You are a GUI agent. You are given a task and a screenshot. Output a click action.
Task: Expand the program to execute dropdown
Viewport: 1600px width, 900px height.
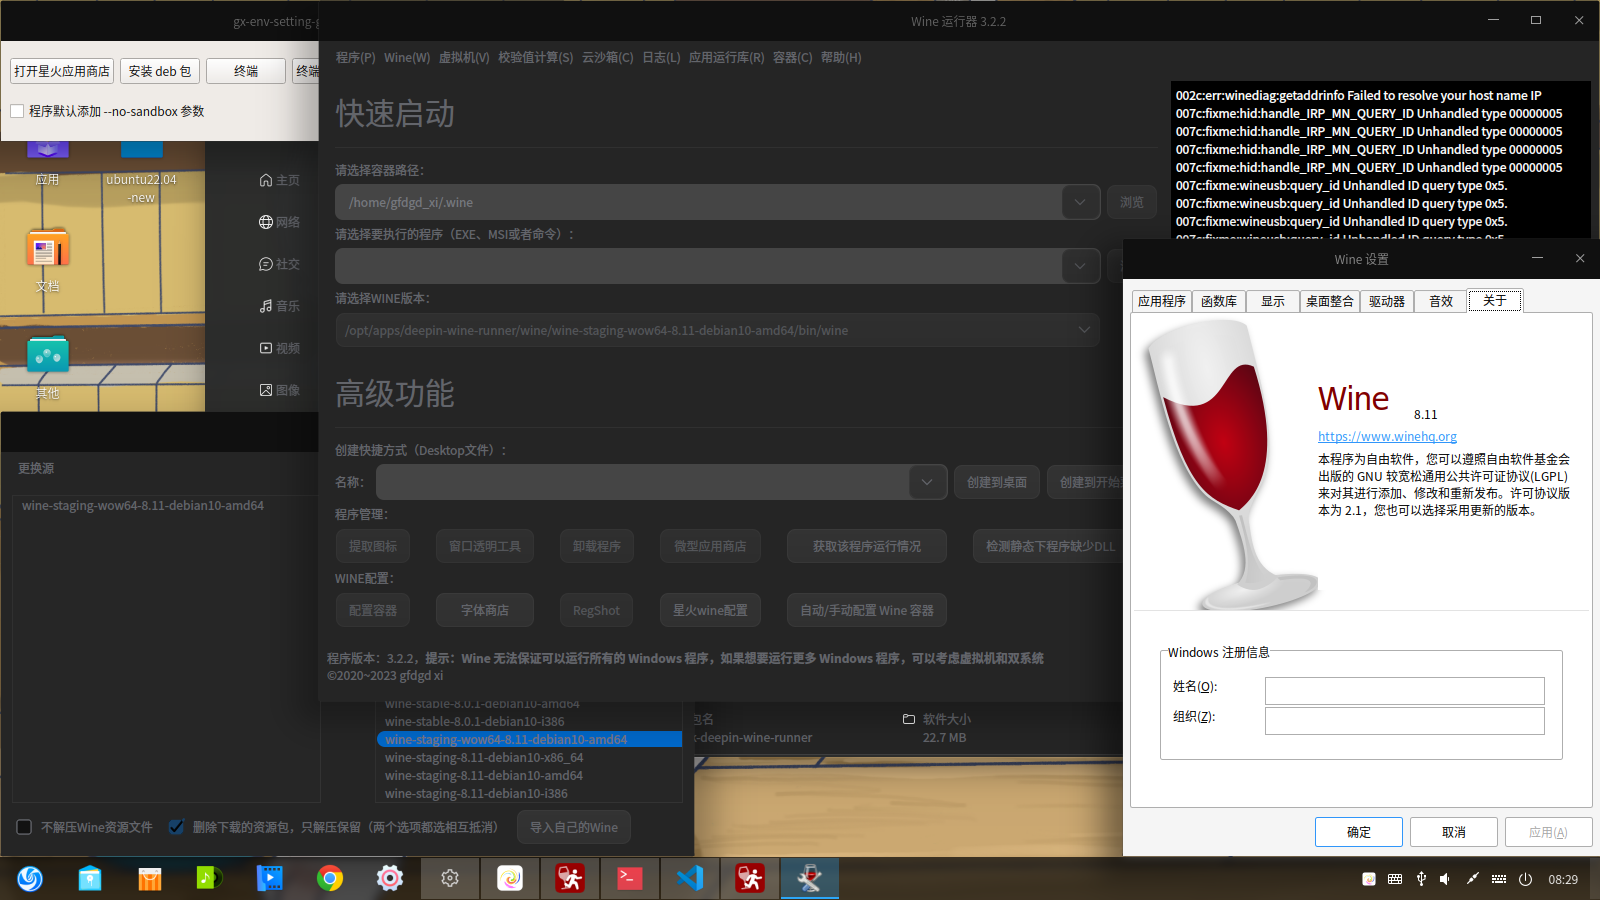click(1080, 266)
